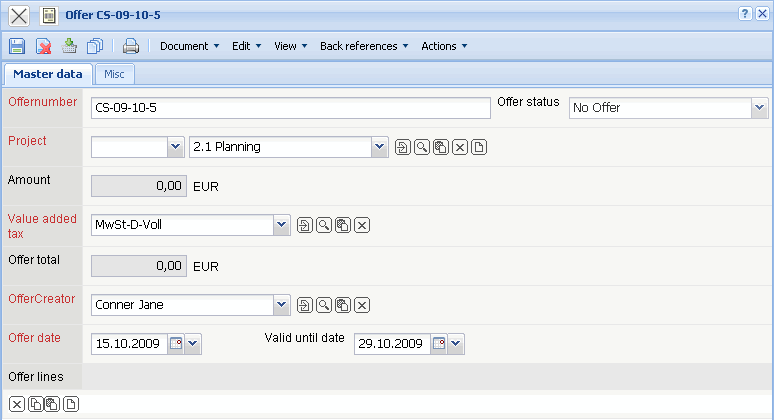Click the new-entry icon in the Project row
This screenshot has height=420, width=774.
coord(479,148)
